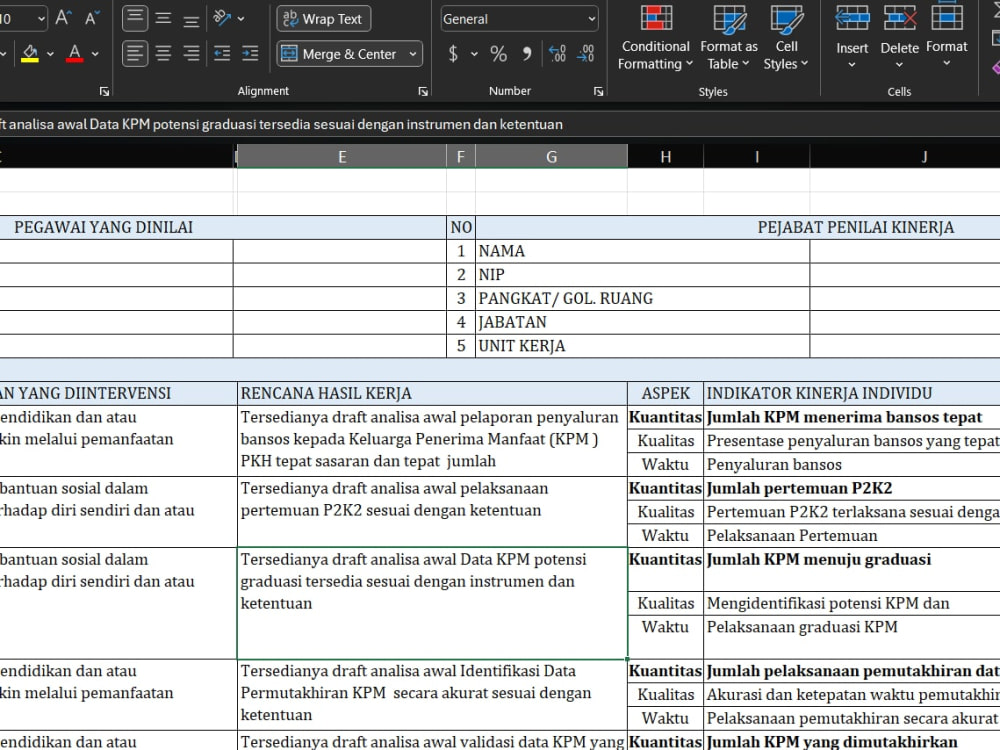Apply middle align to cell text

163,18
